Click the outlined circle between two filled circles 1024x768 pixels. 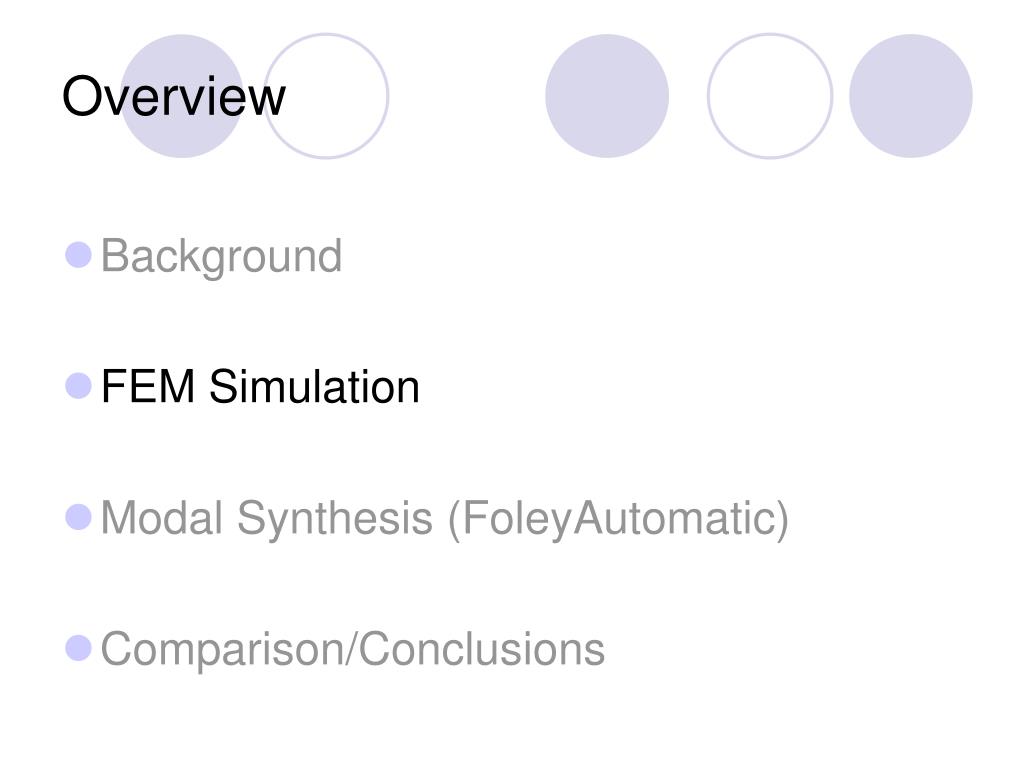[770, 96]
